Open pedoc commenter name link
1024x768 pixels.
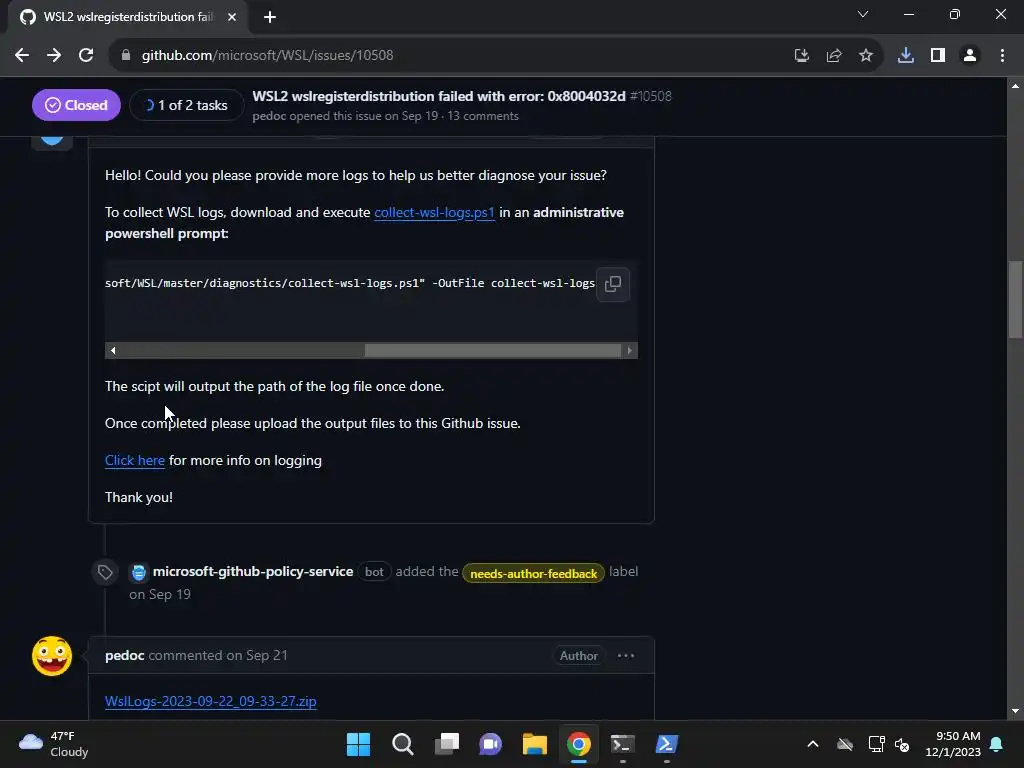pos(125,655)
